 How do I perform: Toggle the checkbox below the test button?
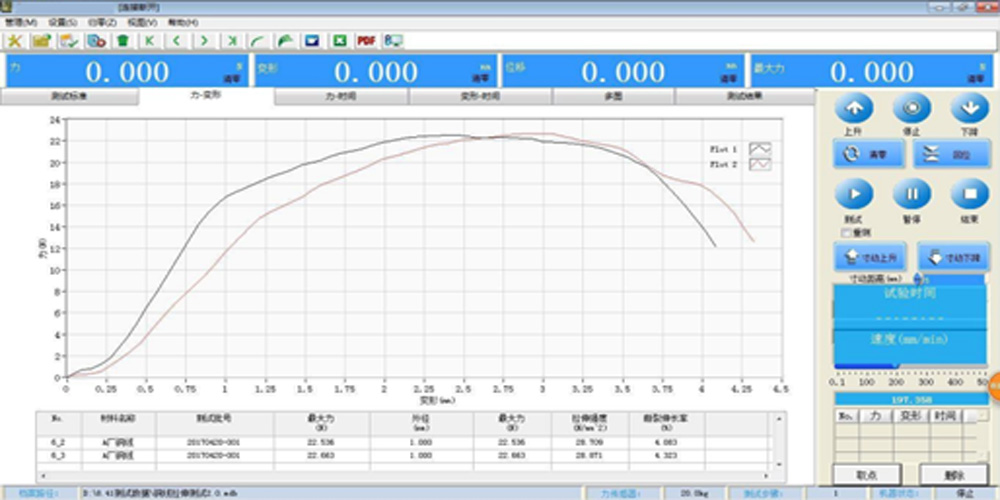coord(846,232)
